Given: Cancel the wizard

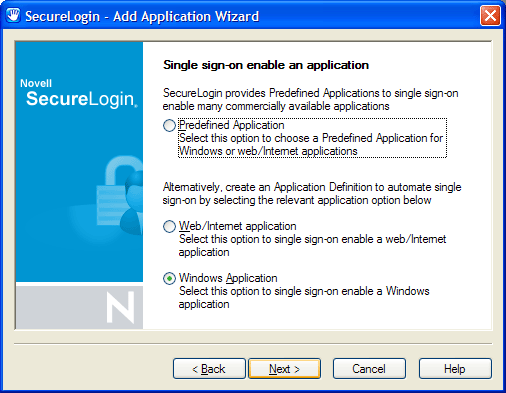Looking at the screenshot, I should click(x=369, y=369).
